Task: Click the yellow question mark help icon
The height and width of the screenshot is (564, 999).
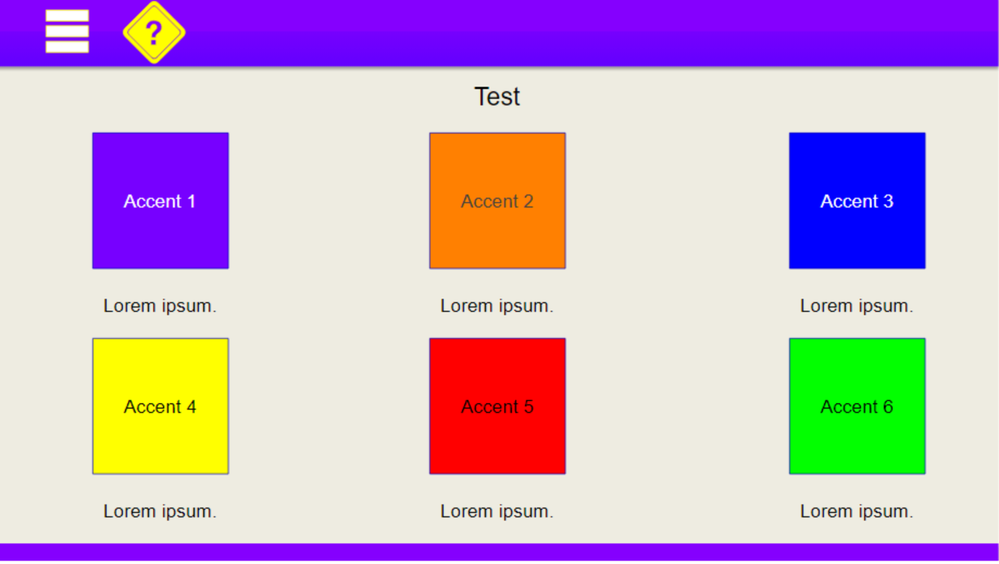Action: click(154, 33)
